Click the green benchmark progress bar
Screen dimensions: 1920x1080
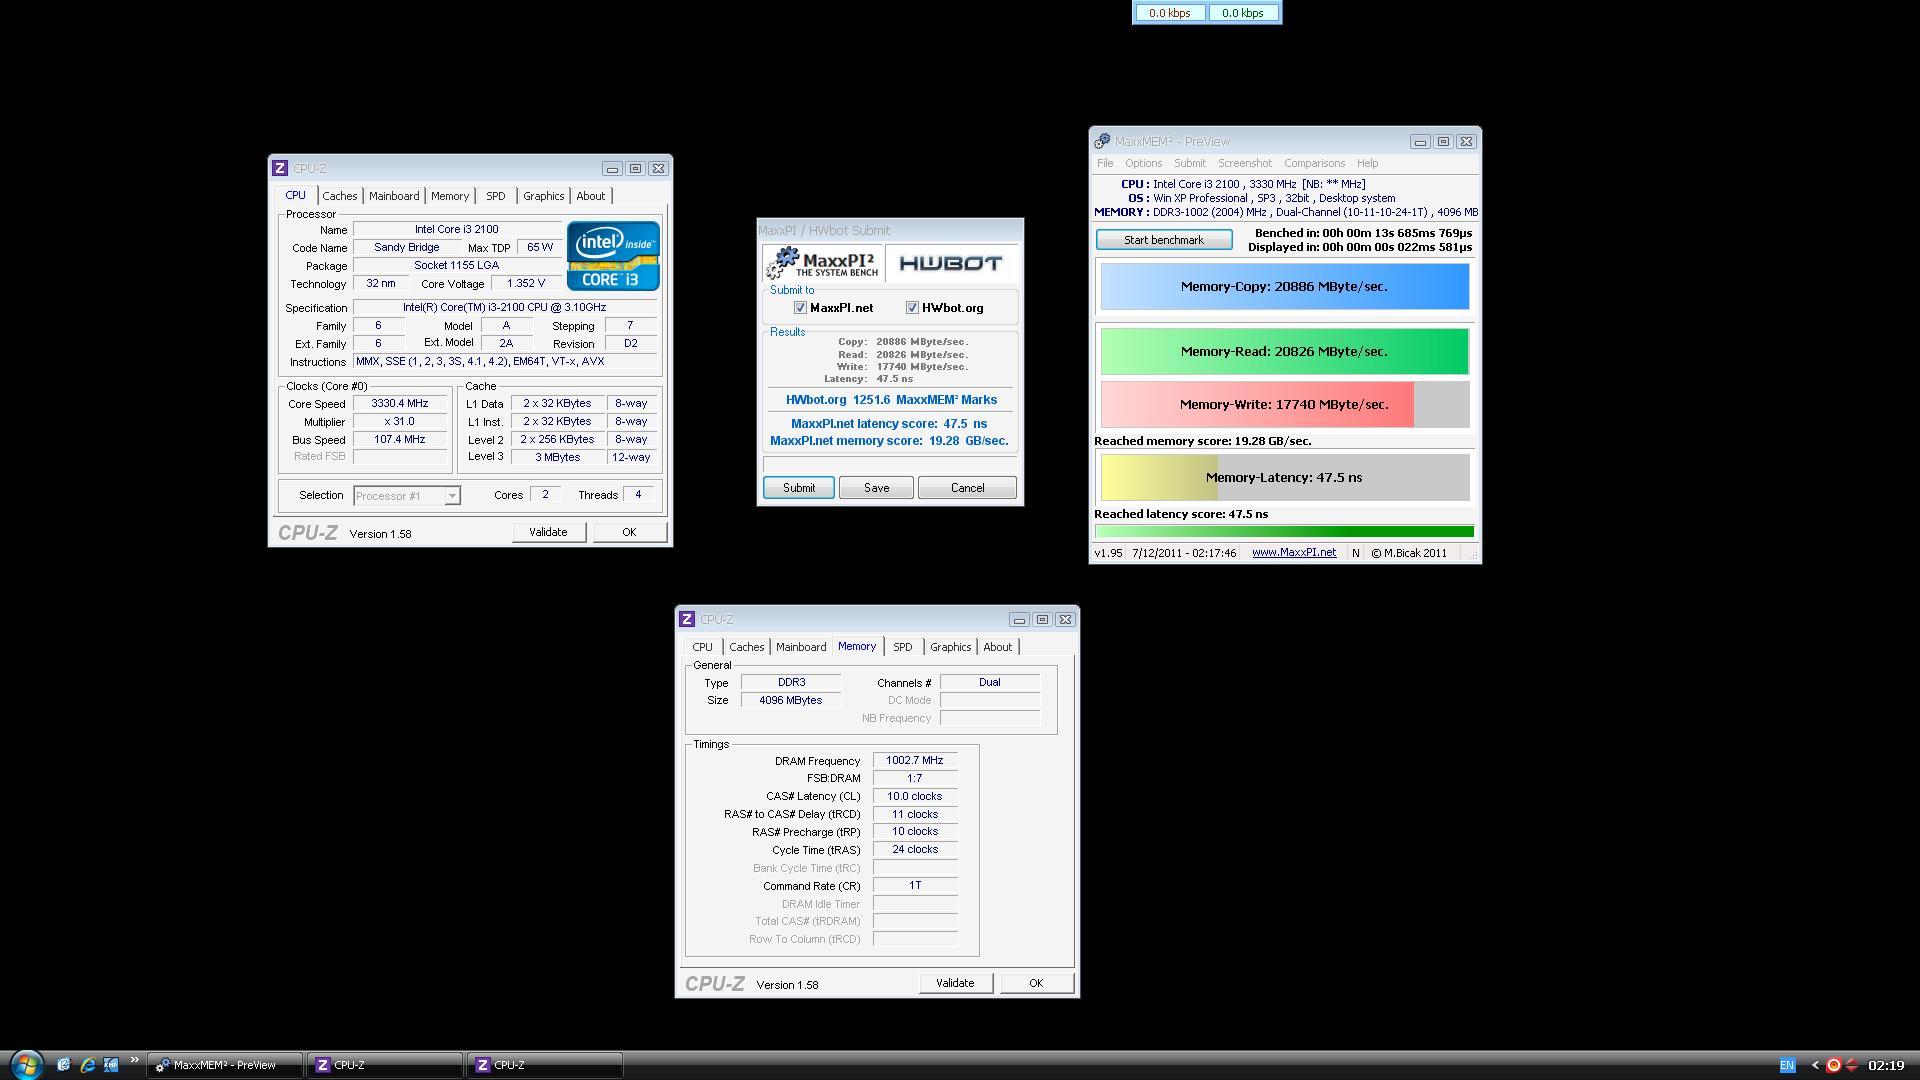pyautogui.click(x=1285, y=531)
